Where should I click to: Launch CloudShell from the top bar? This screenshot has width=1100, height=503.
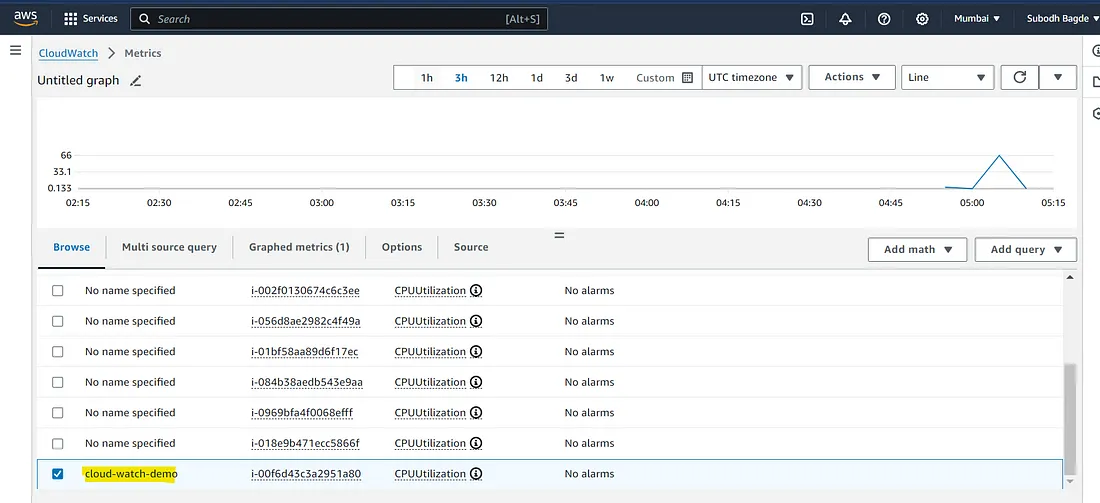point(807,19)
